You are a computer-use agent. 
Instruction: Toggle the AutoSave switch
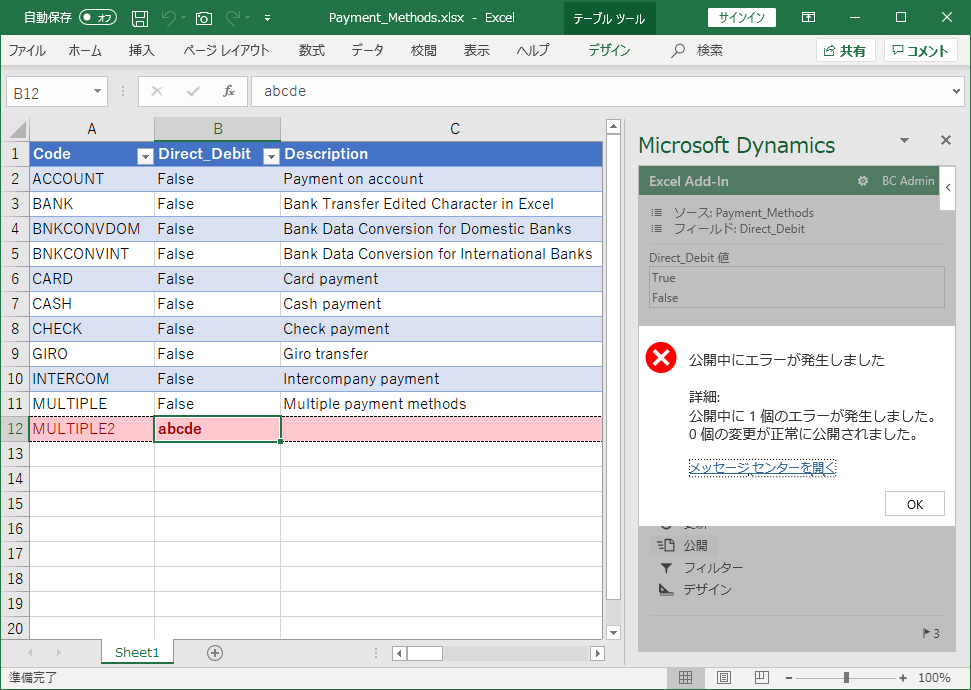[x=98, y=18]
